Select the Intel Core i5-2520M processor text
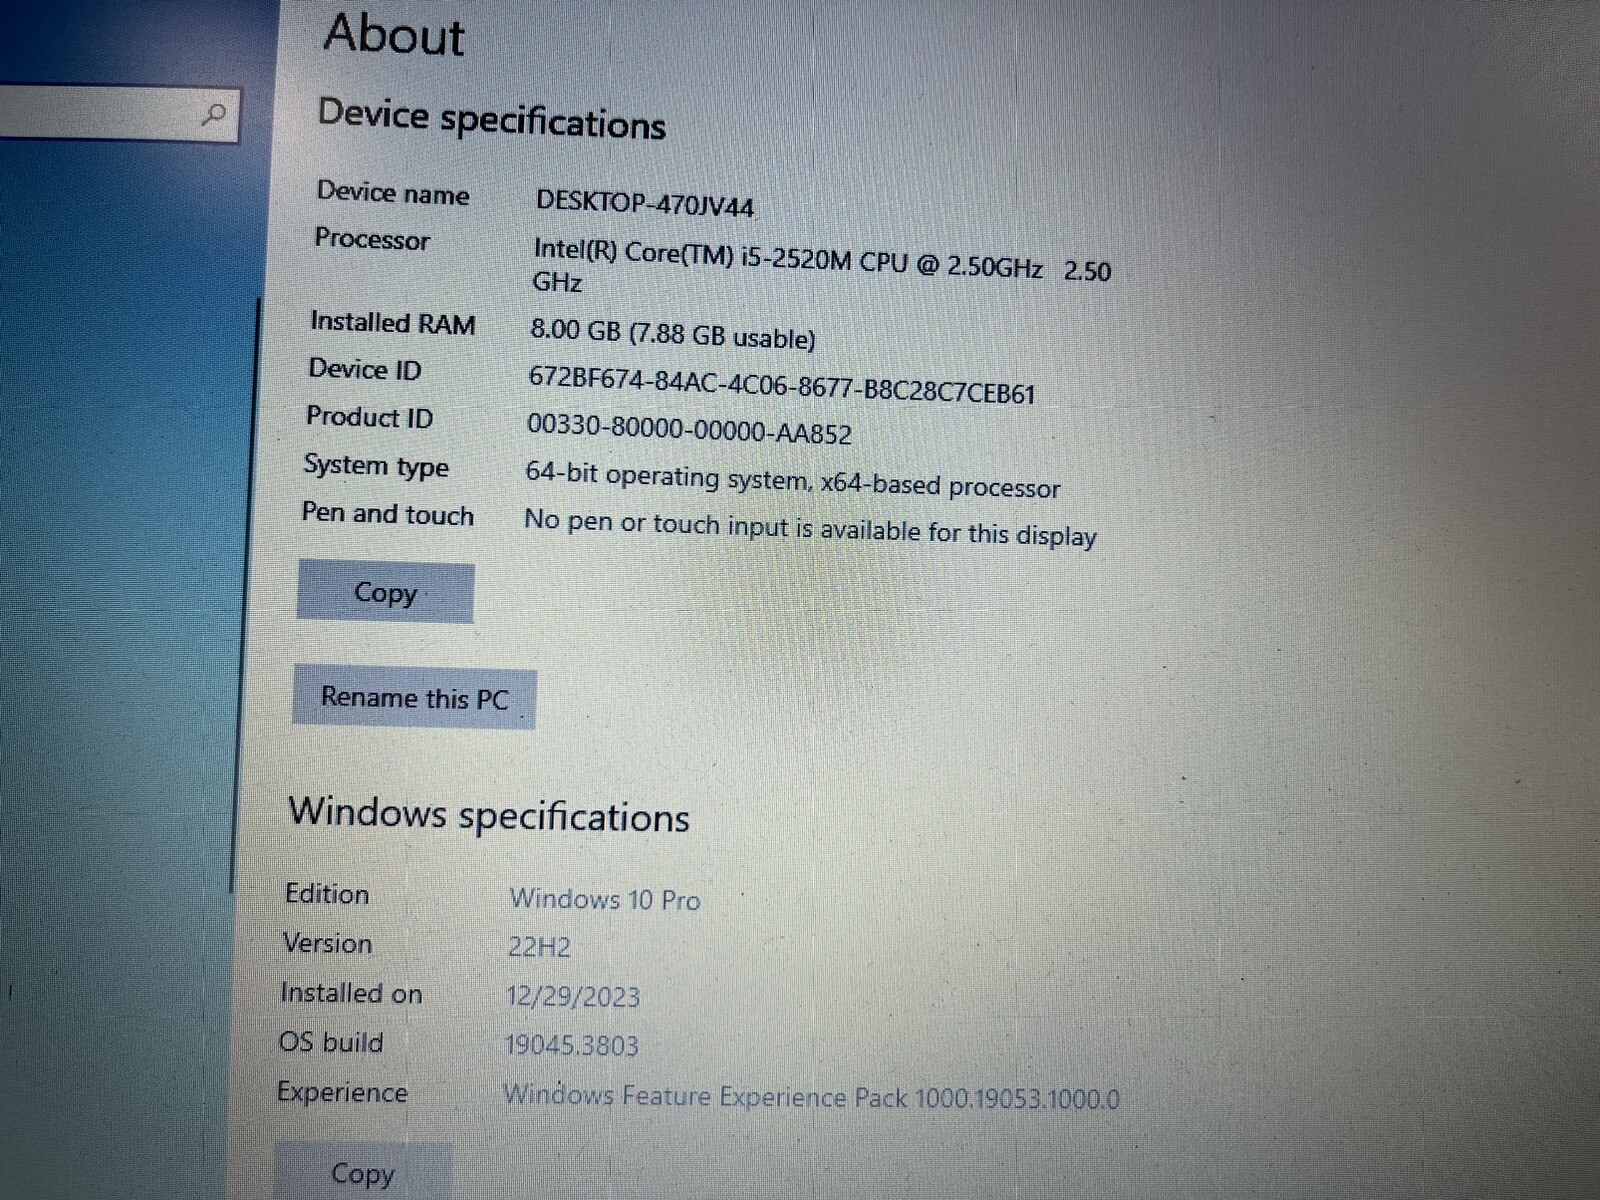Viewport: 1600px width, 1200px height. [x=821, y=264]
